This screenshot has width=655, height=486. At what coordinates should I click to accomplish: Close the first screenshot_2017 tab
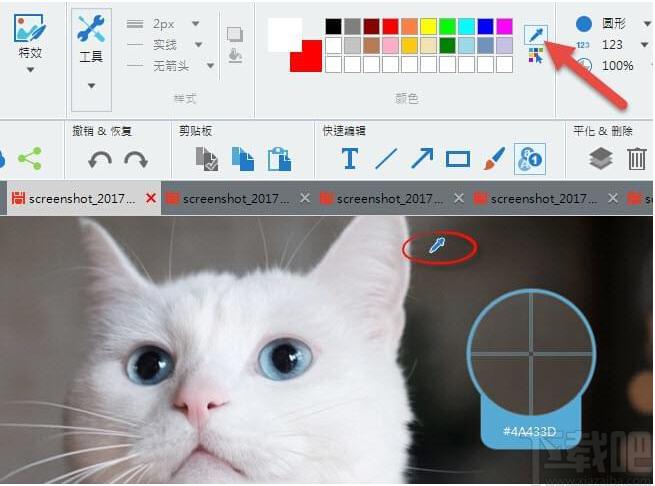point(151,198)
